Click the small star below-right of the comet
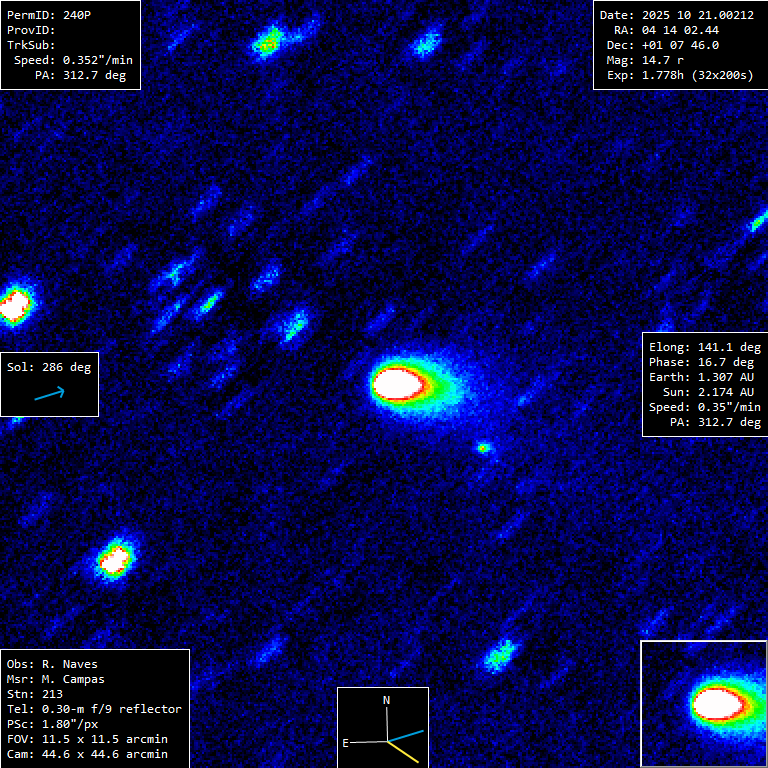Image resolution: width=768 pixels, height=768 pixels. pos(483,448)
